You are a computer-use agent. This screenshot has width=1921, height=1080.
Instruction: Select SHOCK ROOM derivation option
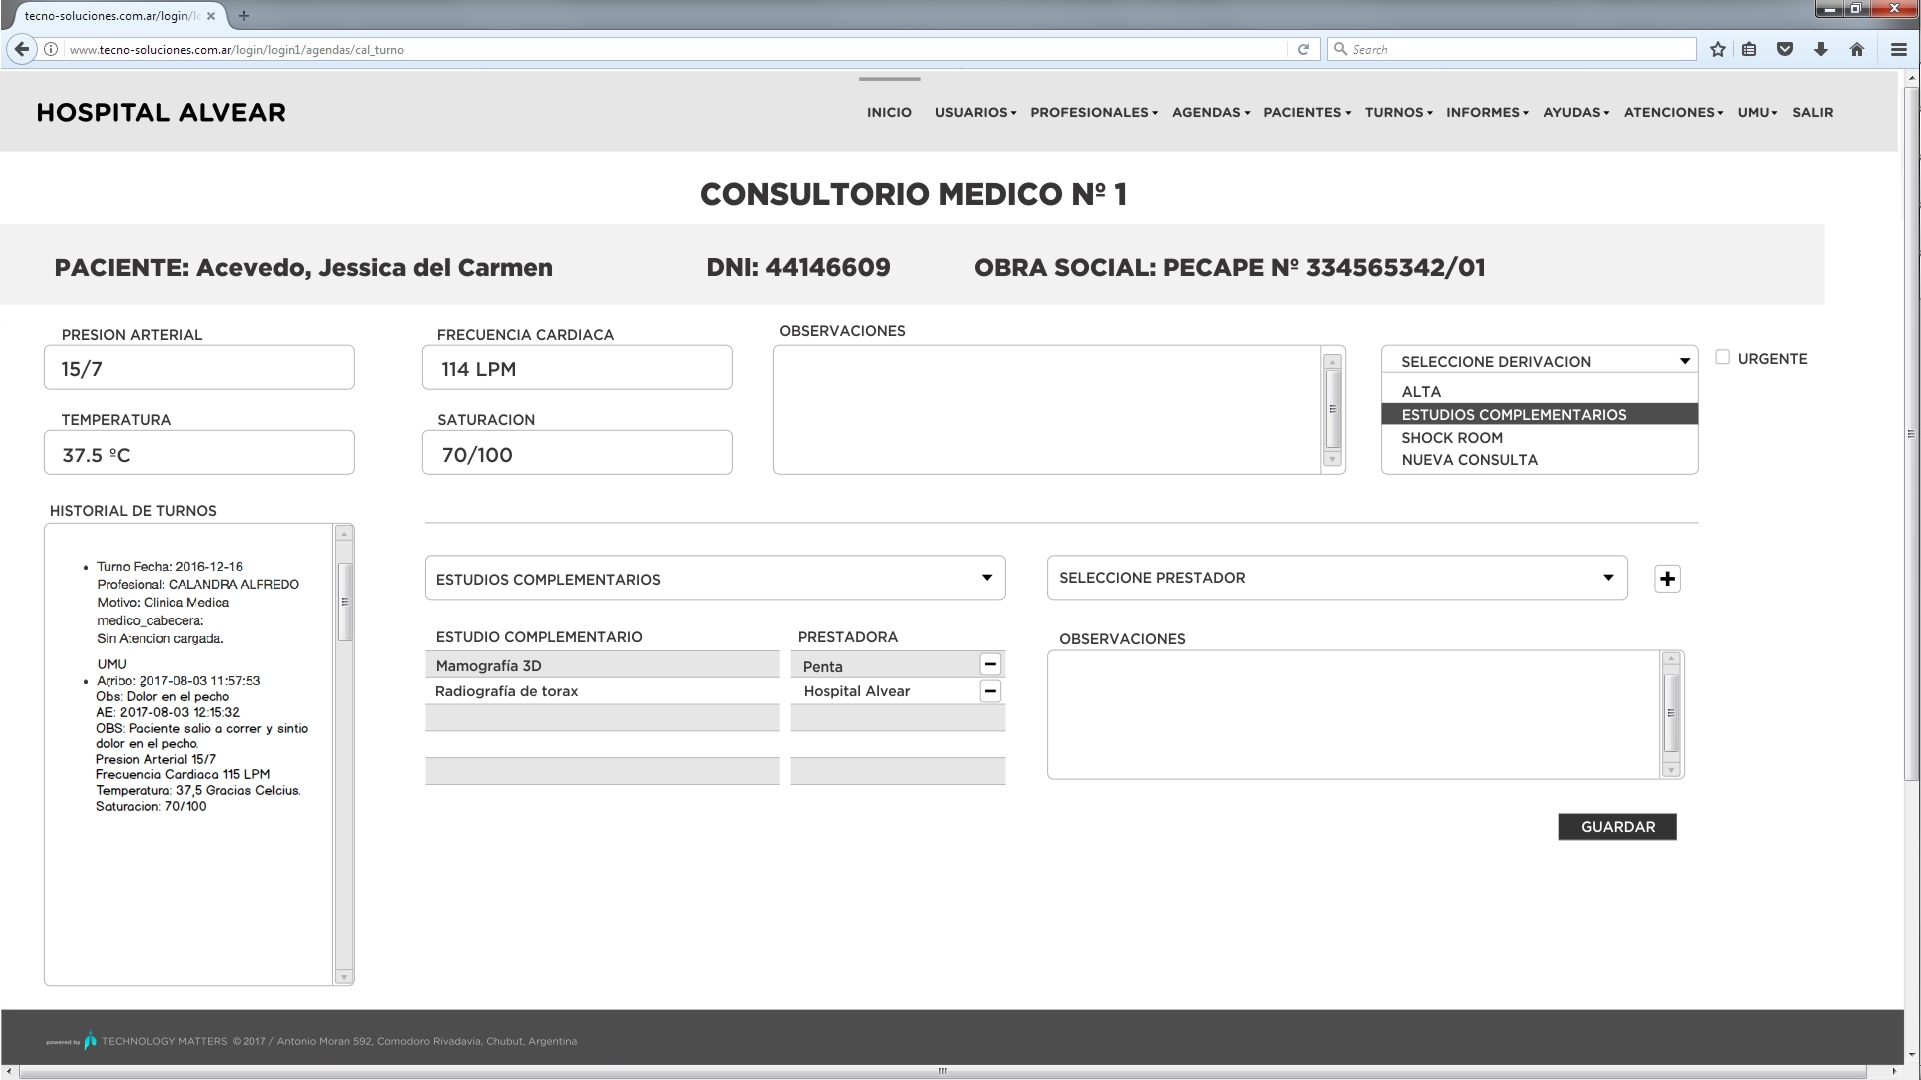tap(1539, 437)
